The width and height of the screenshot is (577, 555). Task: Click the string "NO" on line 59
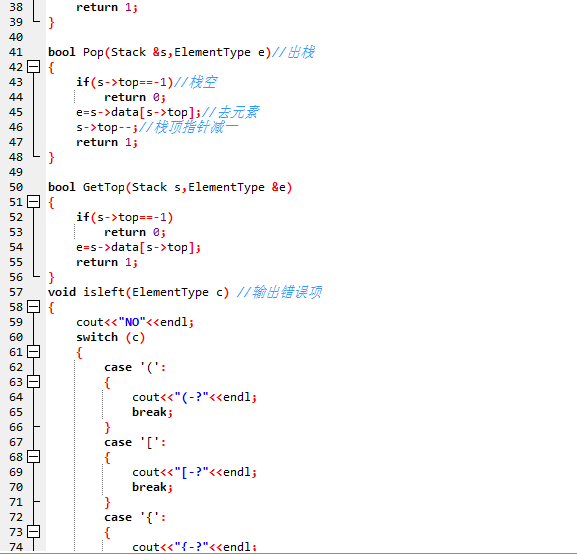(132, 322)
